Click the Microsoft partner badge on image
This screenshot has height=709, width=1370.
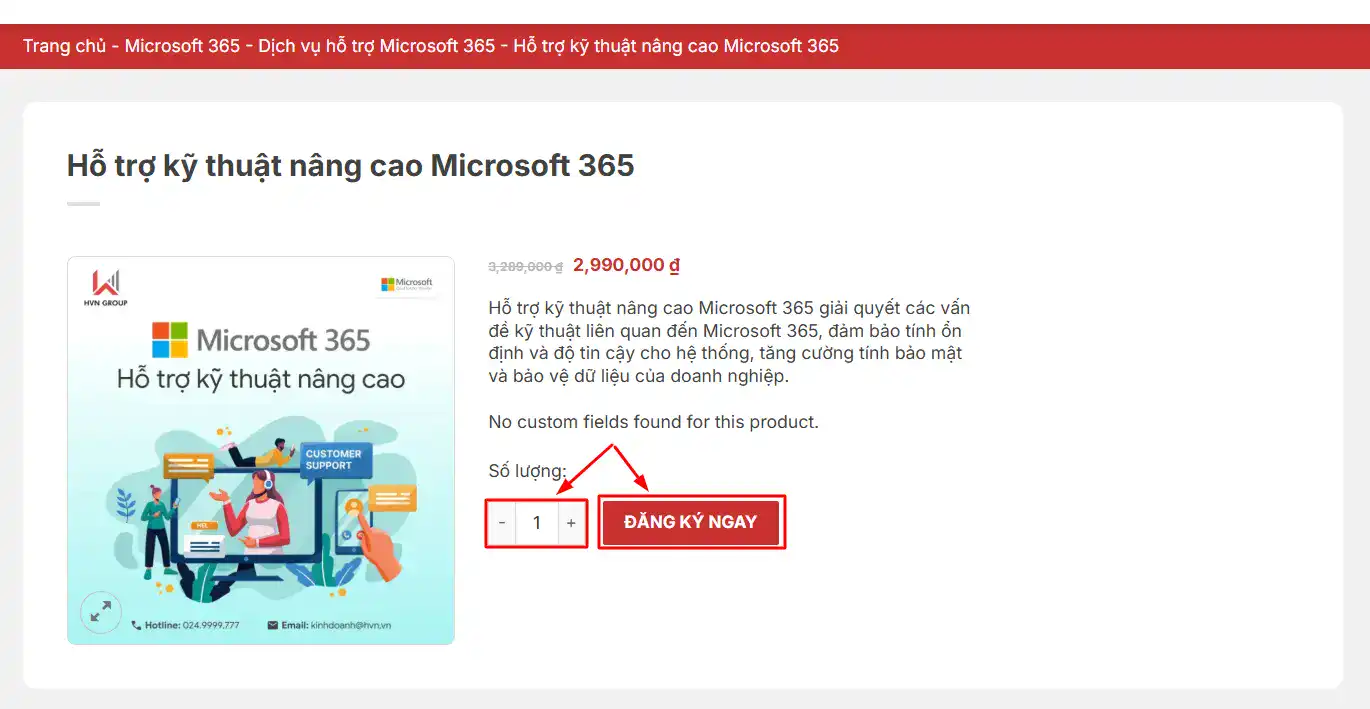point(406,285)
